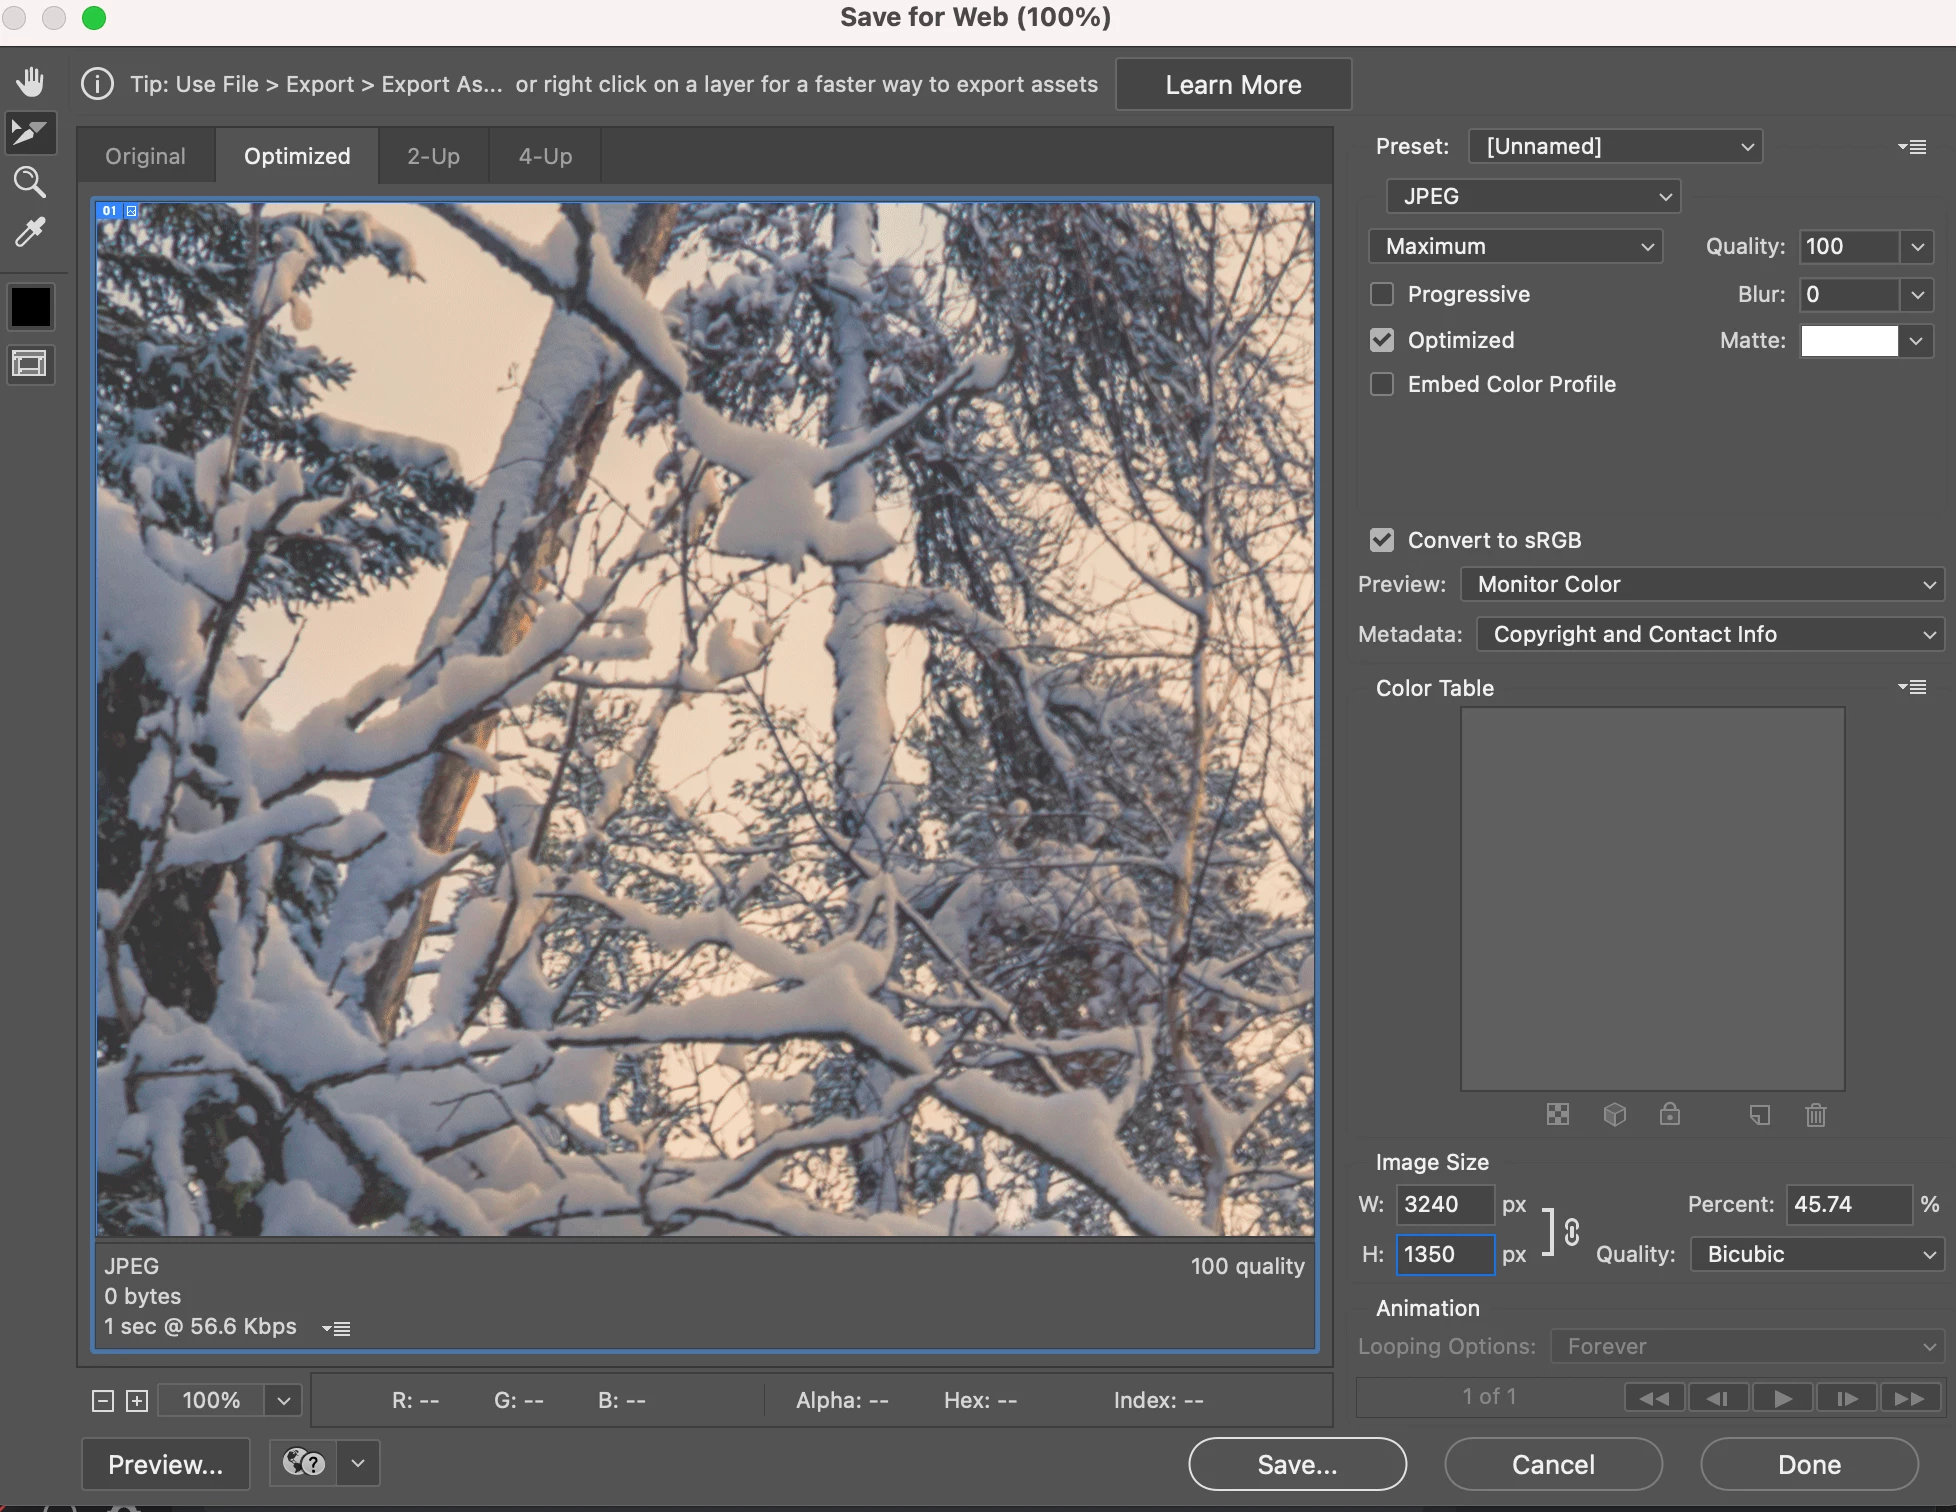
Task: Enable the Progressive checkbox
Action: point(1382,294)
